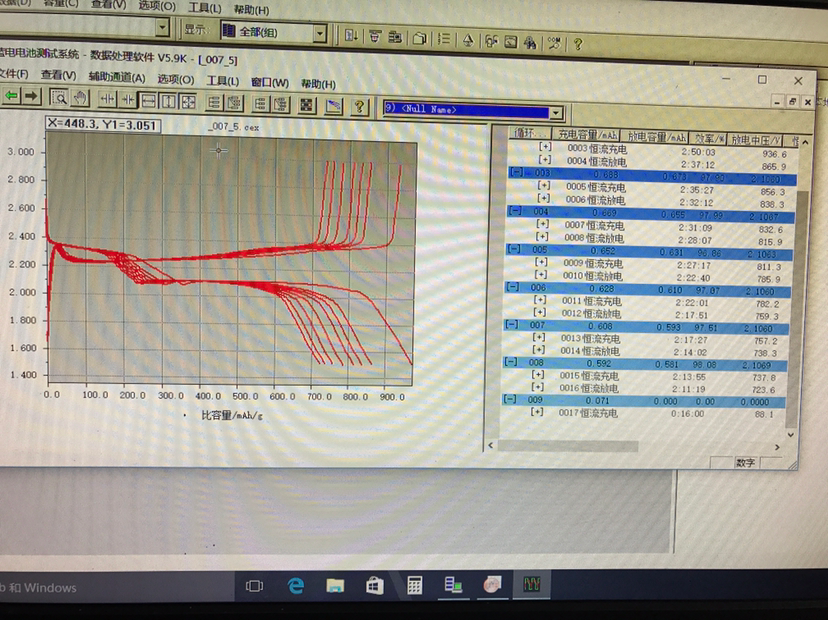Toggle the fit-width view icon
The width and height of the screenshot is (828, 620).
click(148, 100)
